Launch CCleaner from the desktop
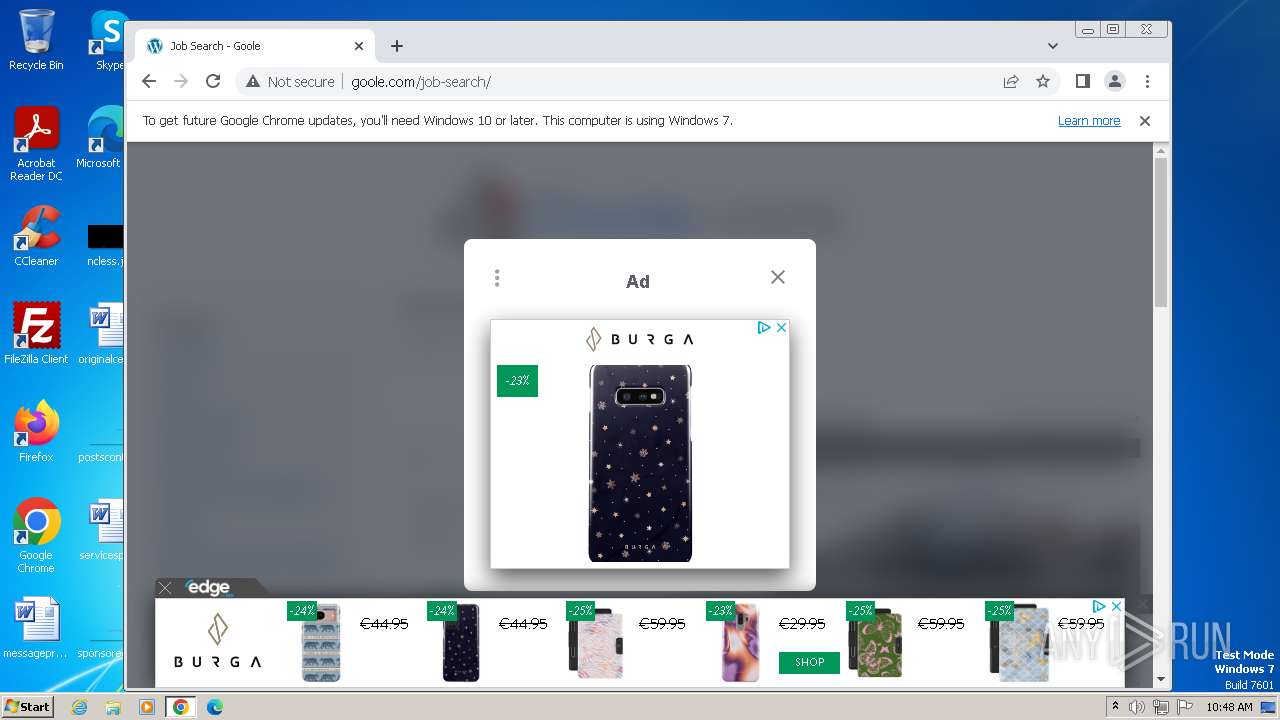This screenshot has width=1280, height=720. (36, 236)
